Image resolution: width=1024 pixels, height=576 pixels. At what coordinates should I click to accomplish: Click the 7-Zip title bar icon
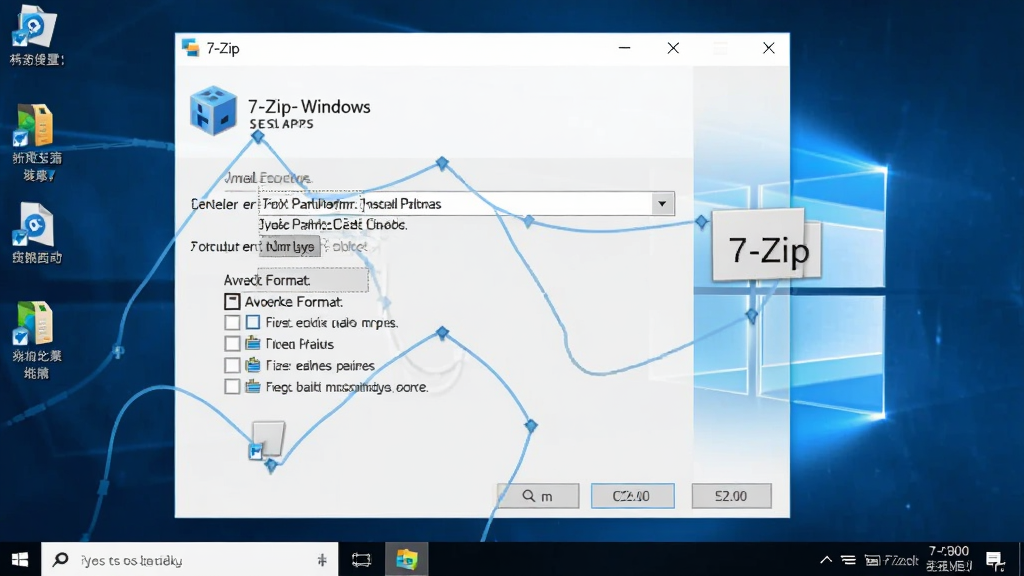[190, 48]
